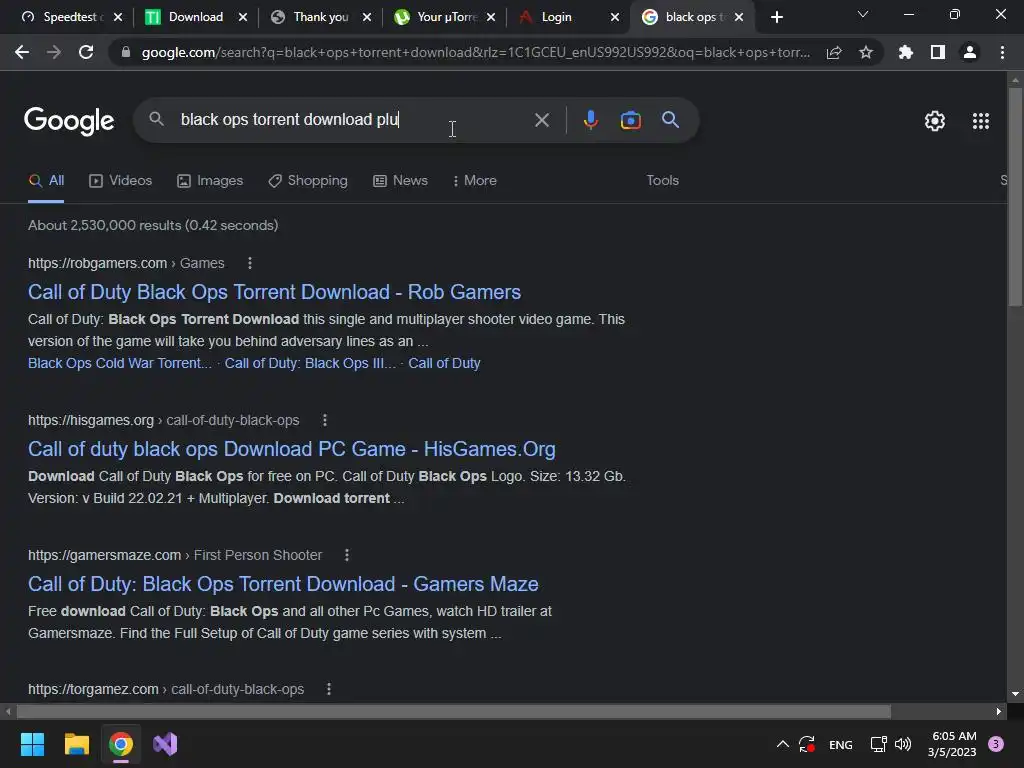
Task: Start voice search with the microphone
Action: [590, 120]
